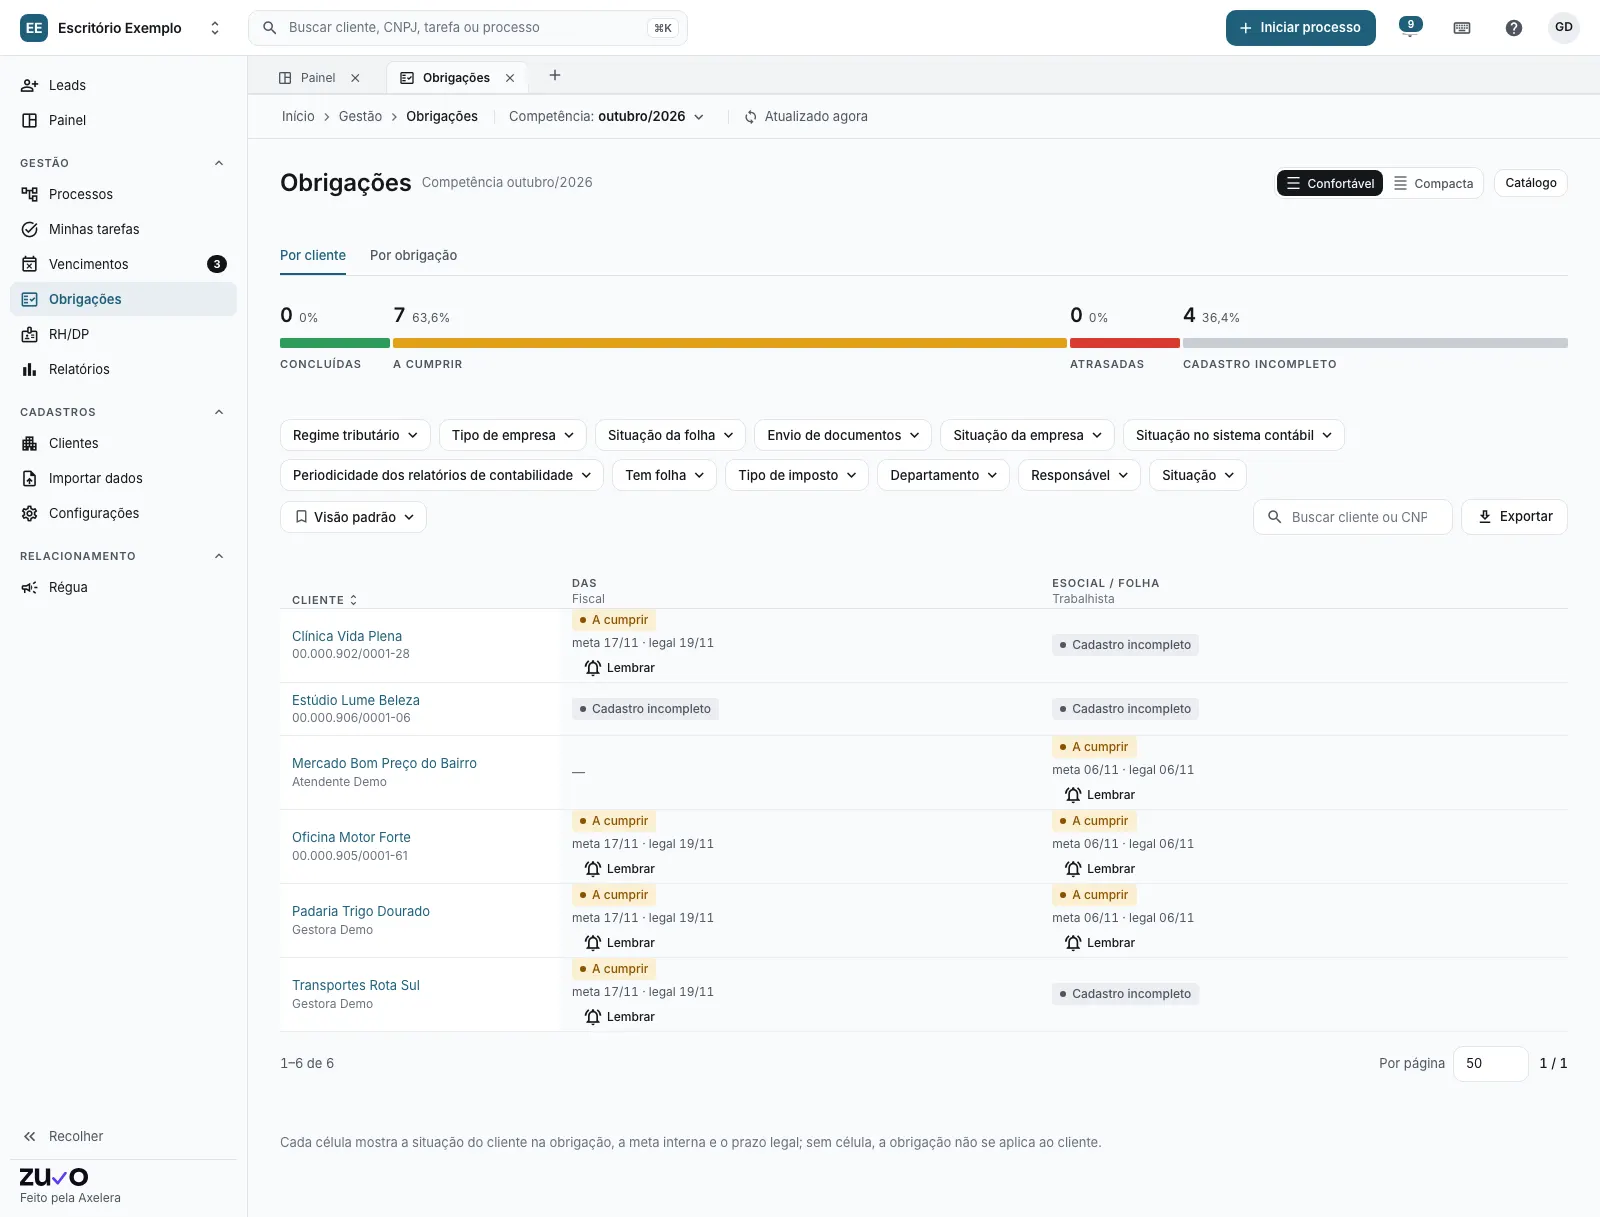1600x1217 pixels.
Task: Collapse the Gestão sidebar section
Action: 219,163
